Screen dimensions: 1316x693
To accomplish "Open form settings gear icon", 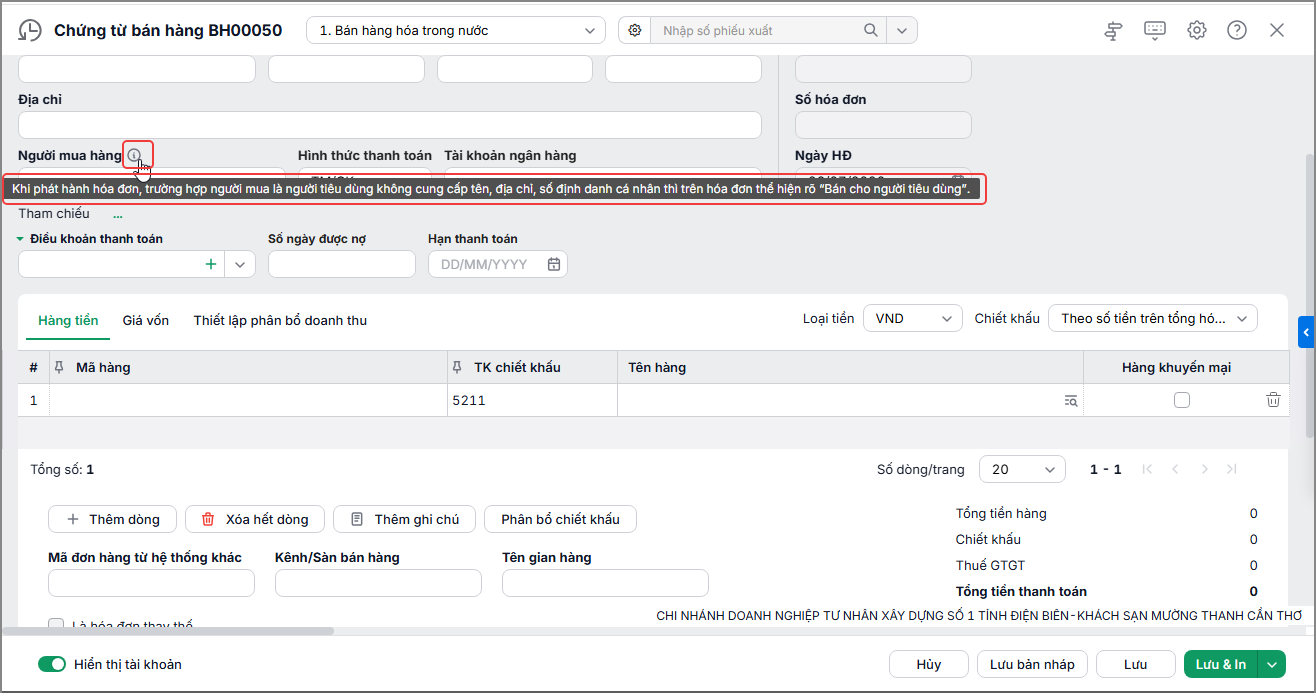I will [1197, 30].
